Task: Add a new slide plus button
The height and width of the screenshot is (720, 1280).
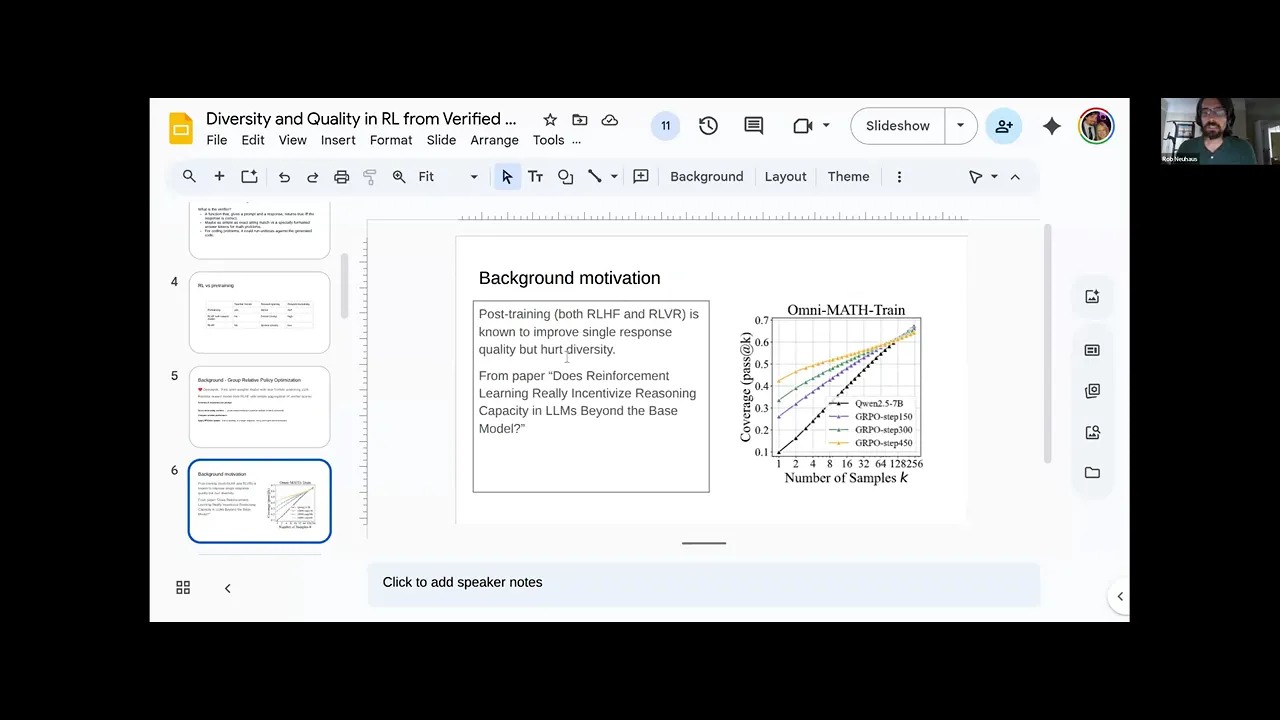Action: 219,176
